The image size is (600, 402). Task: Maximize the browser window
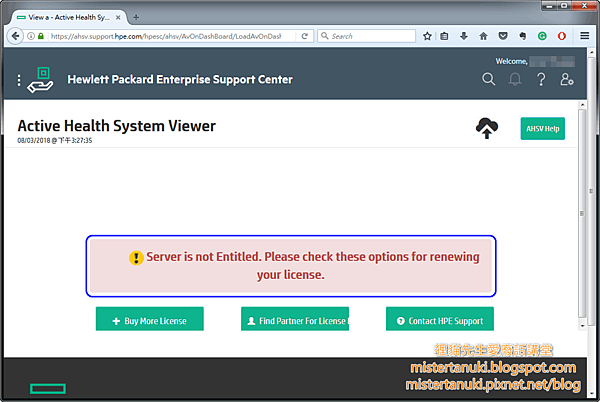(564, 6)
